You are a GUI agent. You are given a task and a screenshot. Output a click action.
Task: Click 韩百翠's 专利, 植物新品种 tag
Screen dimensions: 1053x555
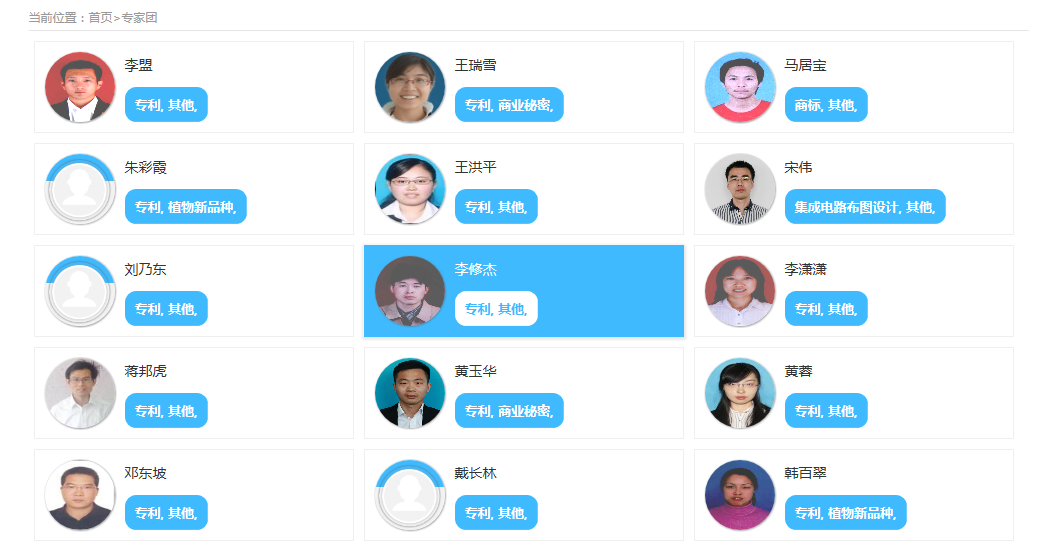(845, 513)
